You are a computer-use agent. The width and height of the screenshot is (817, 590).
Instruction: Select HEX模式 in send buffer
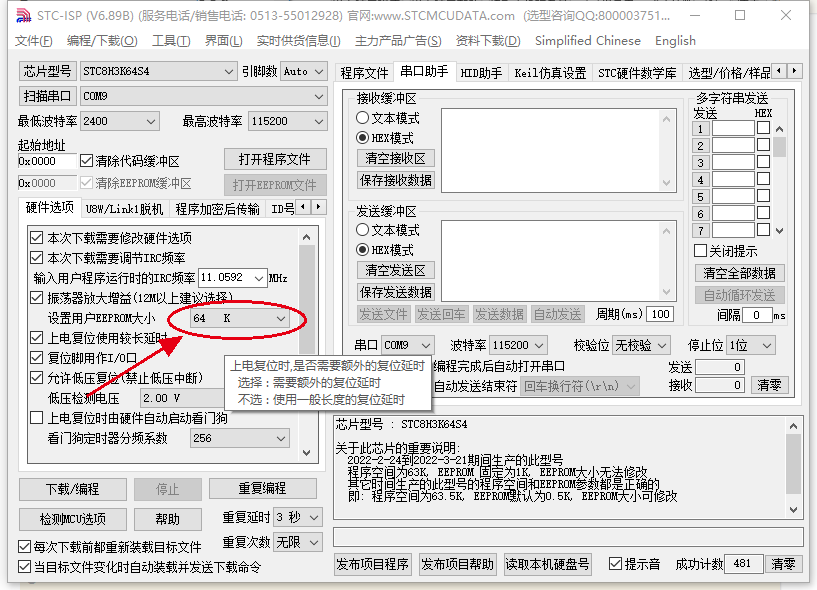tap(363, 250)
